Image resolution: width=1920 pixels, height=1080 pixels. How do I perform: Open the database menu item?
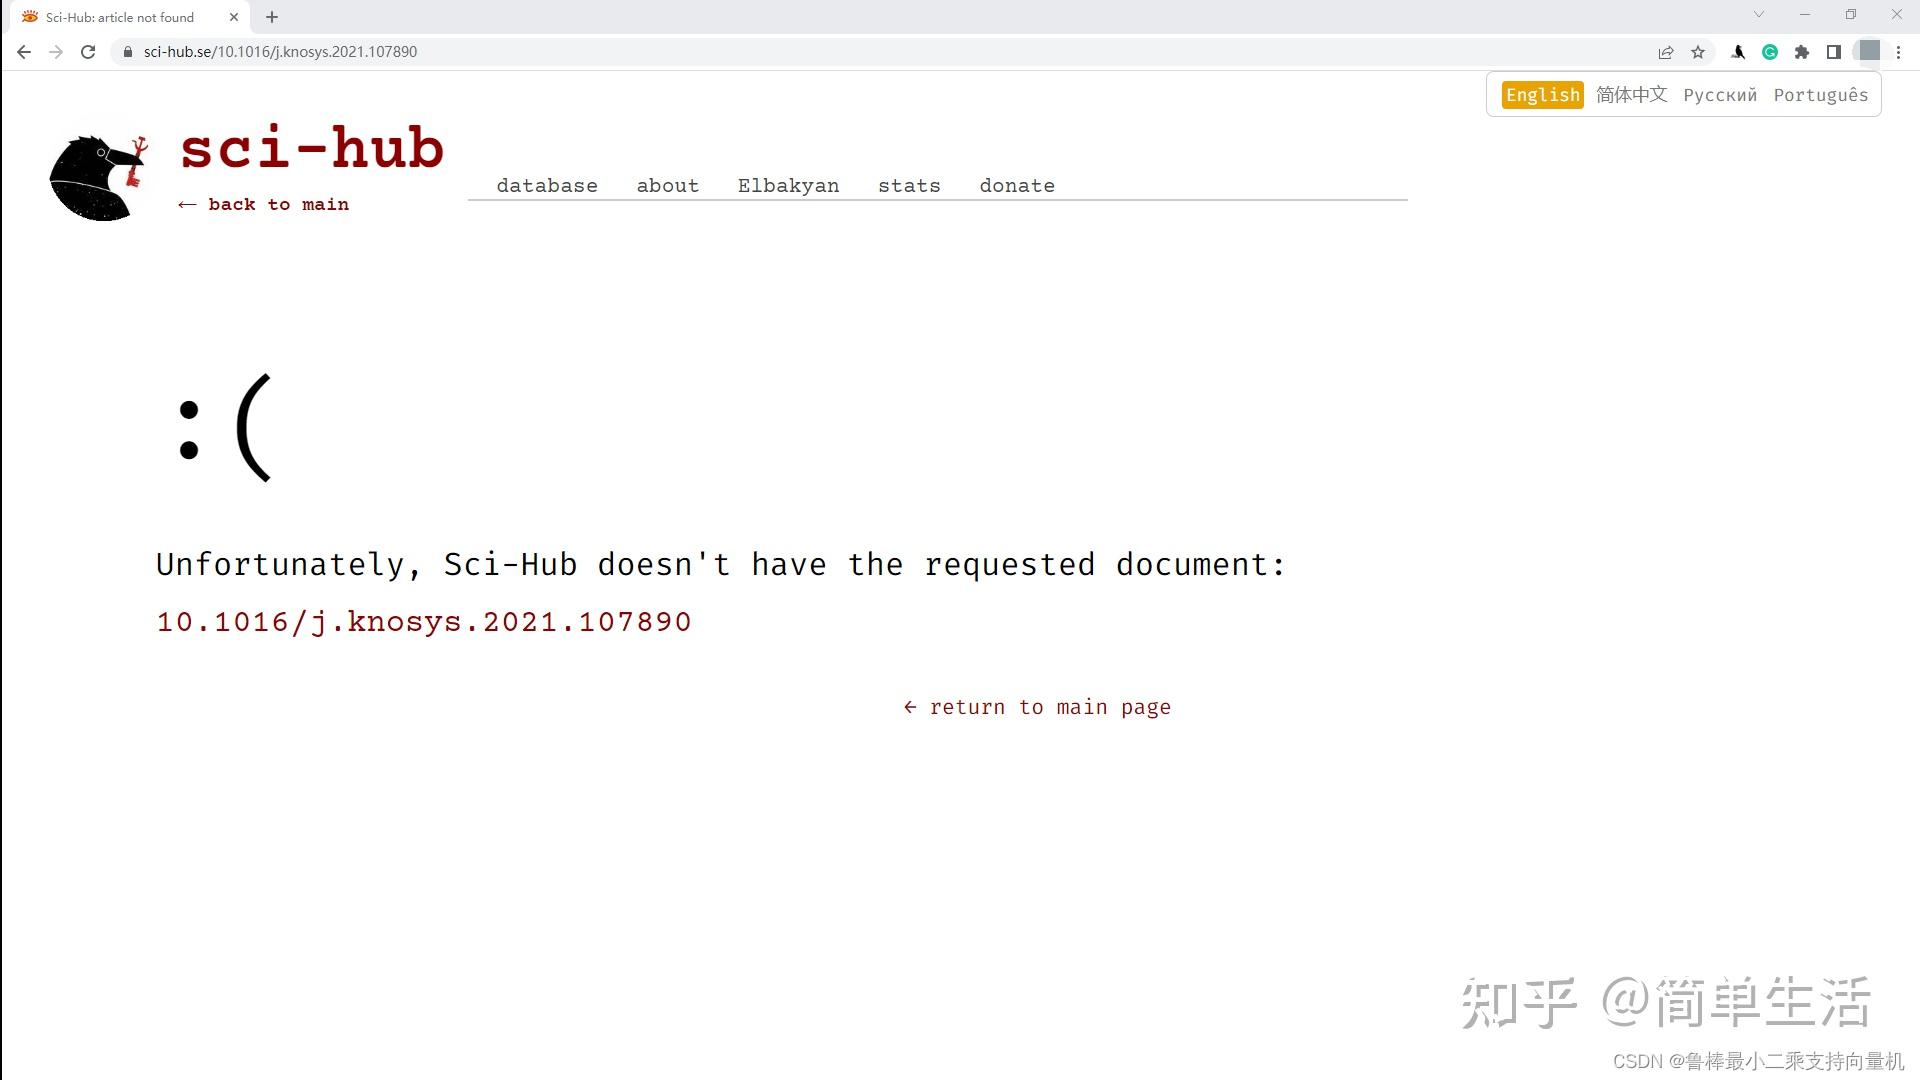[x=547, y=186]
